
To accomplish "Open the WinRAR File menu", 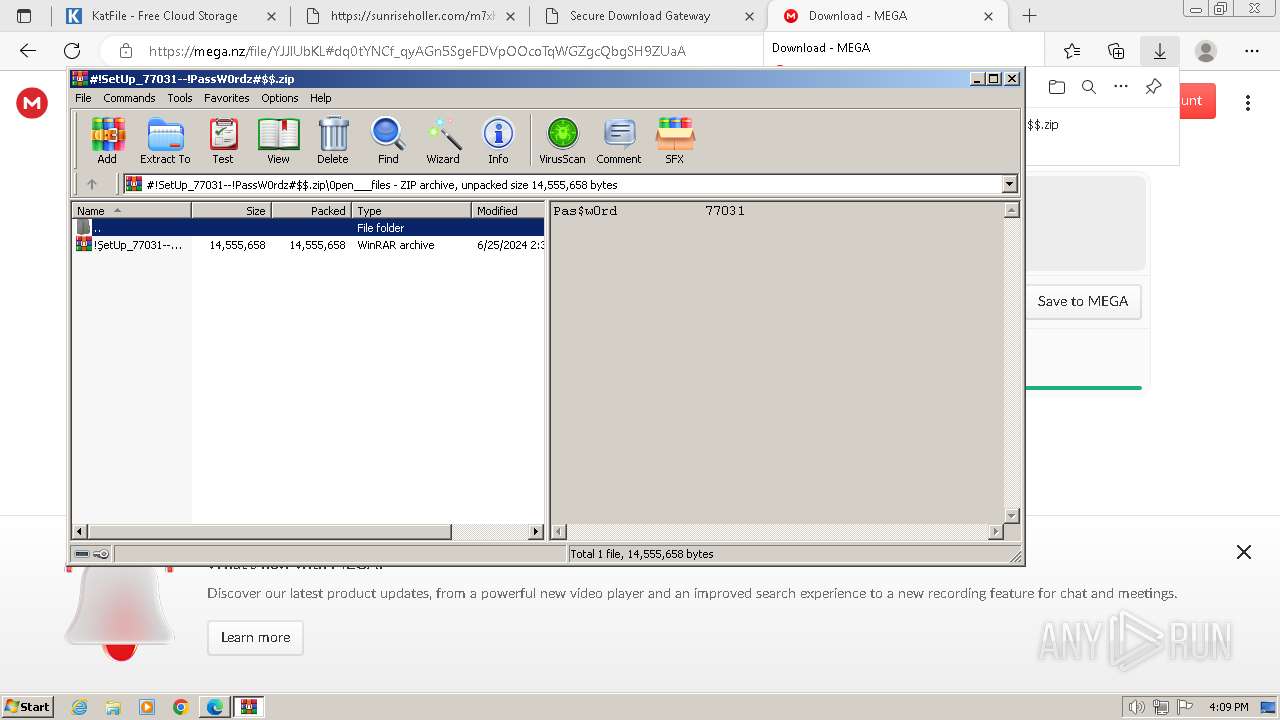I will [x=83, y=98].
